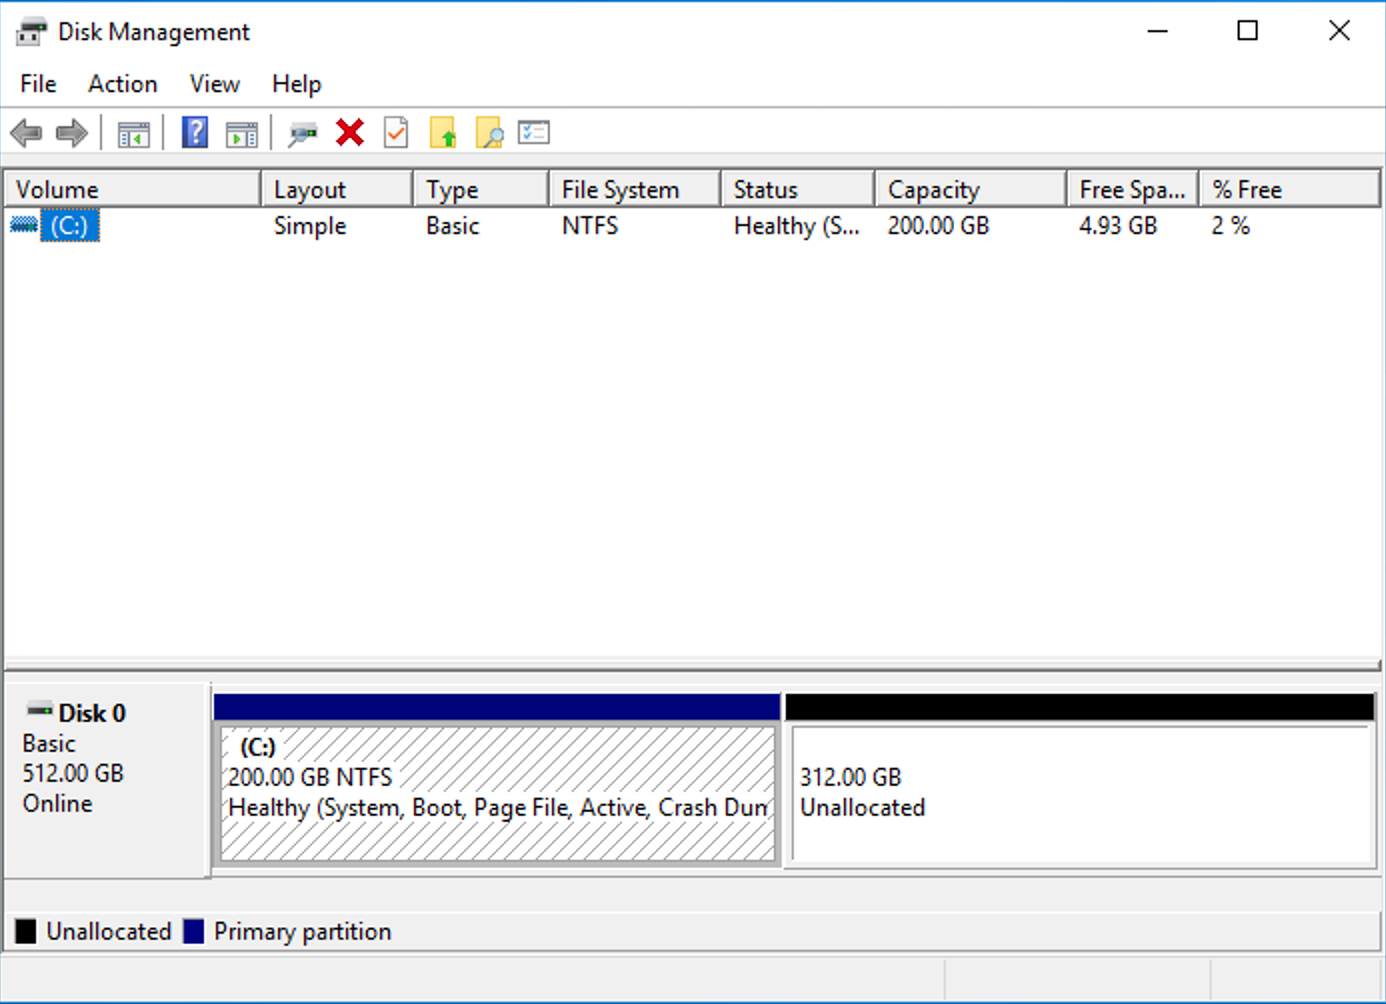Sort by Capacity column header

pyautogui.click(x=971, y=189)
